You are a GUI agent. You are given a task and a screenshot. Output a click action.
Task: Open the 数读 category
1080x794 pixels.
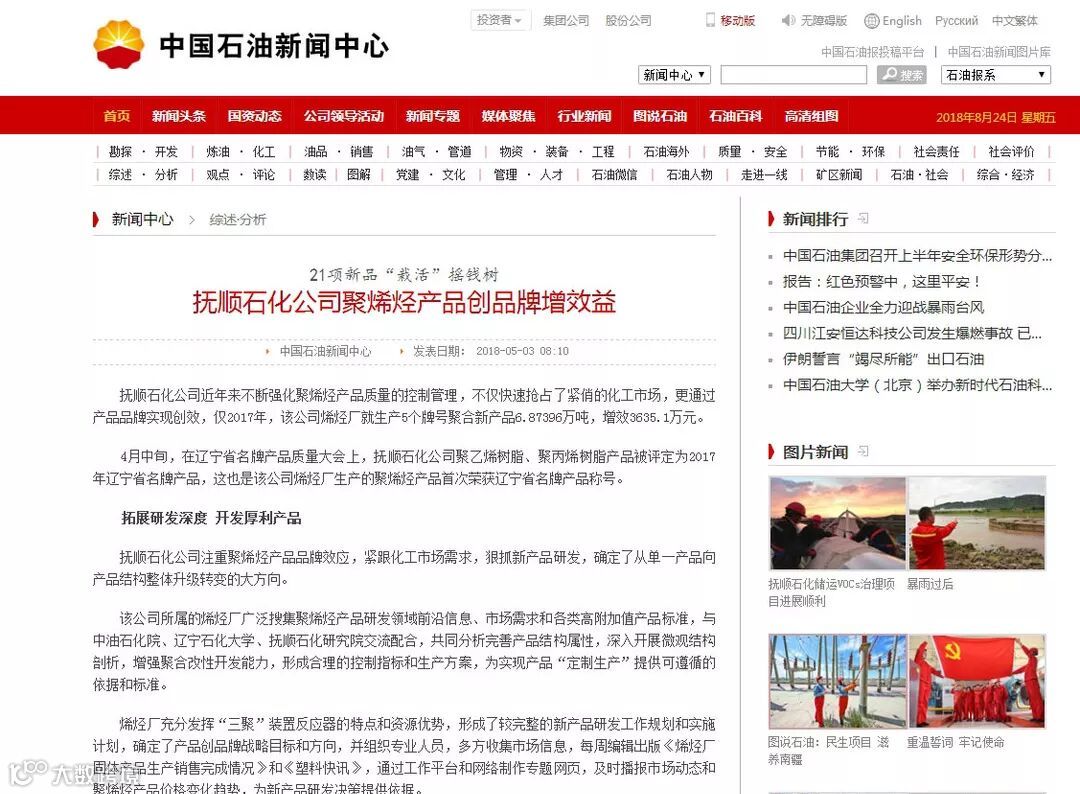[315, 175]
